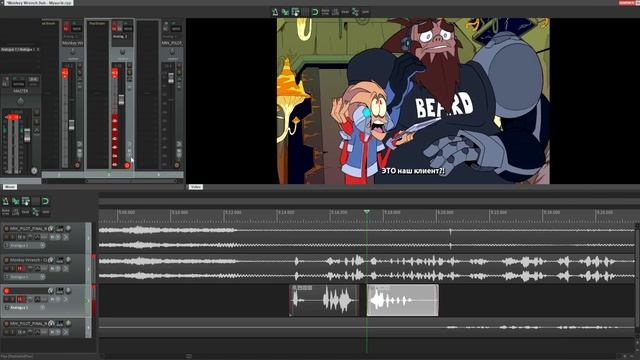
Task: Click green nodes icon in lower-left toolbar
Action: click(36, 211)
